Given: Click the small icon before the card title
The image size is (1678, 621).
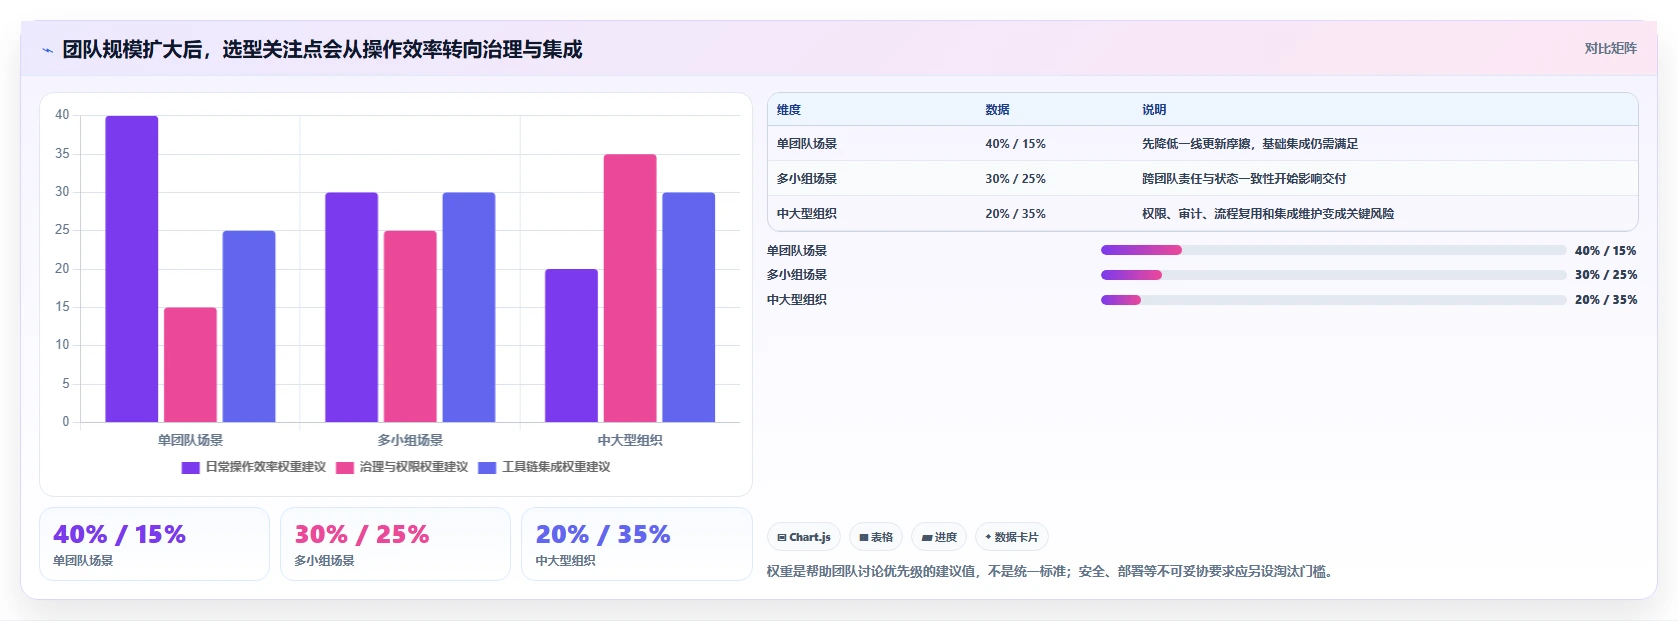Looking at the screenshot, I should [x=47, y=50].
